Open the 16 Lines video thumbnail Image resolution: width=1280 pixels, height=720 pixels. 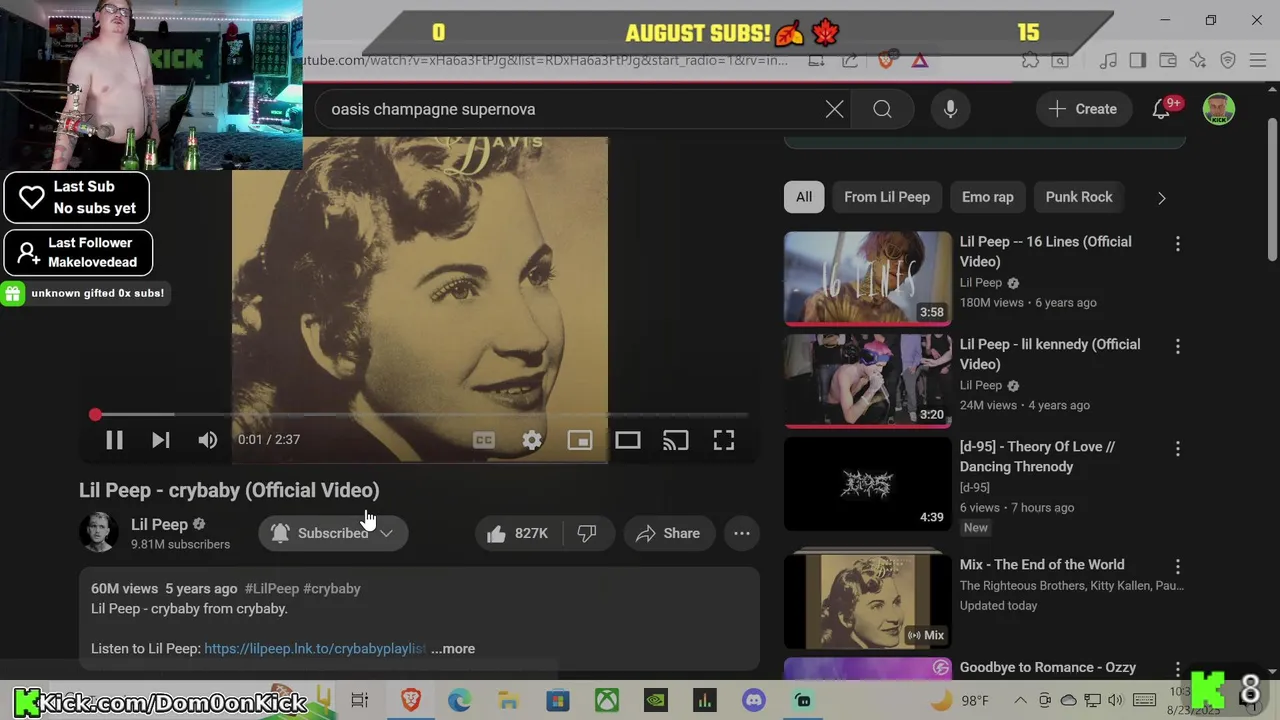(868, 279)
